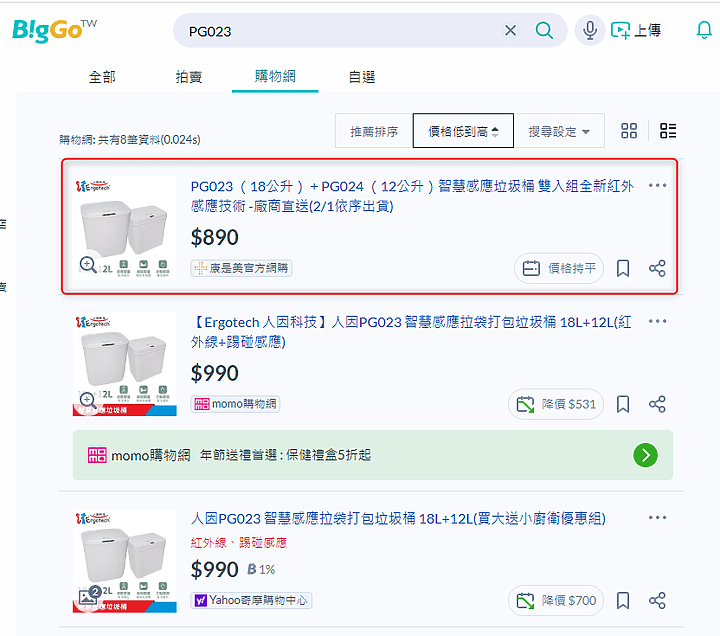Open the 買大送小廚衛優惠組 product link
The width and height of the screenshot is (720, 636).
pyautogui.click(x=398, y=518)
